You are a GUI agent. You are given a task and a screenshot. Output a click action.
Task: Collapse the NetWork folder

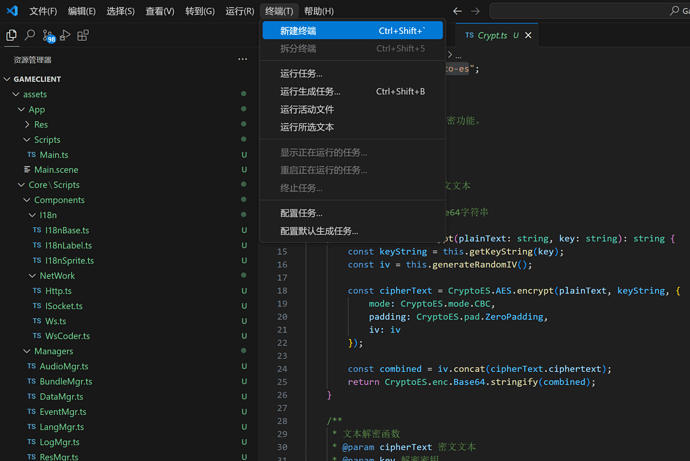[x=32, y=276]
